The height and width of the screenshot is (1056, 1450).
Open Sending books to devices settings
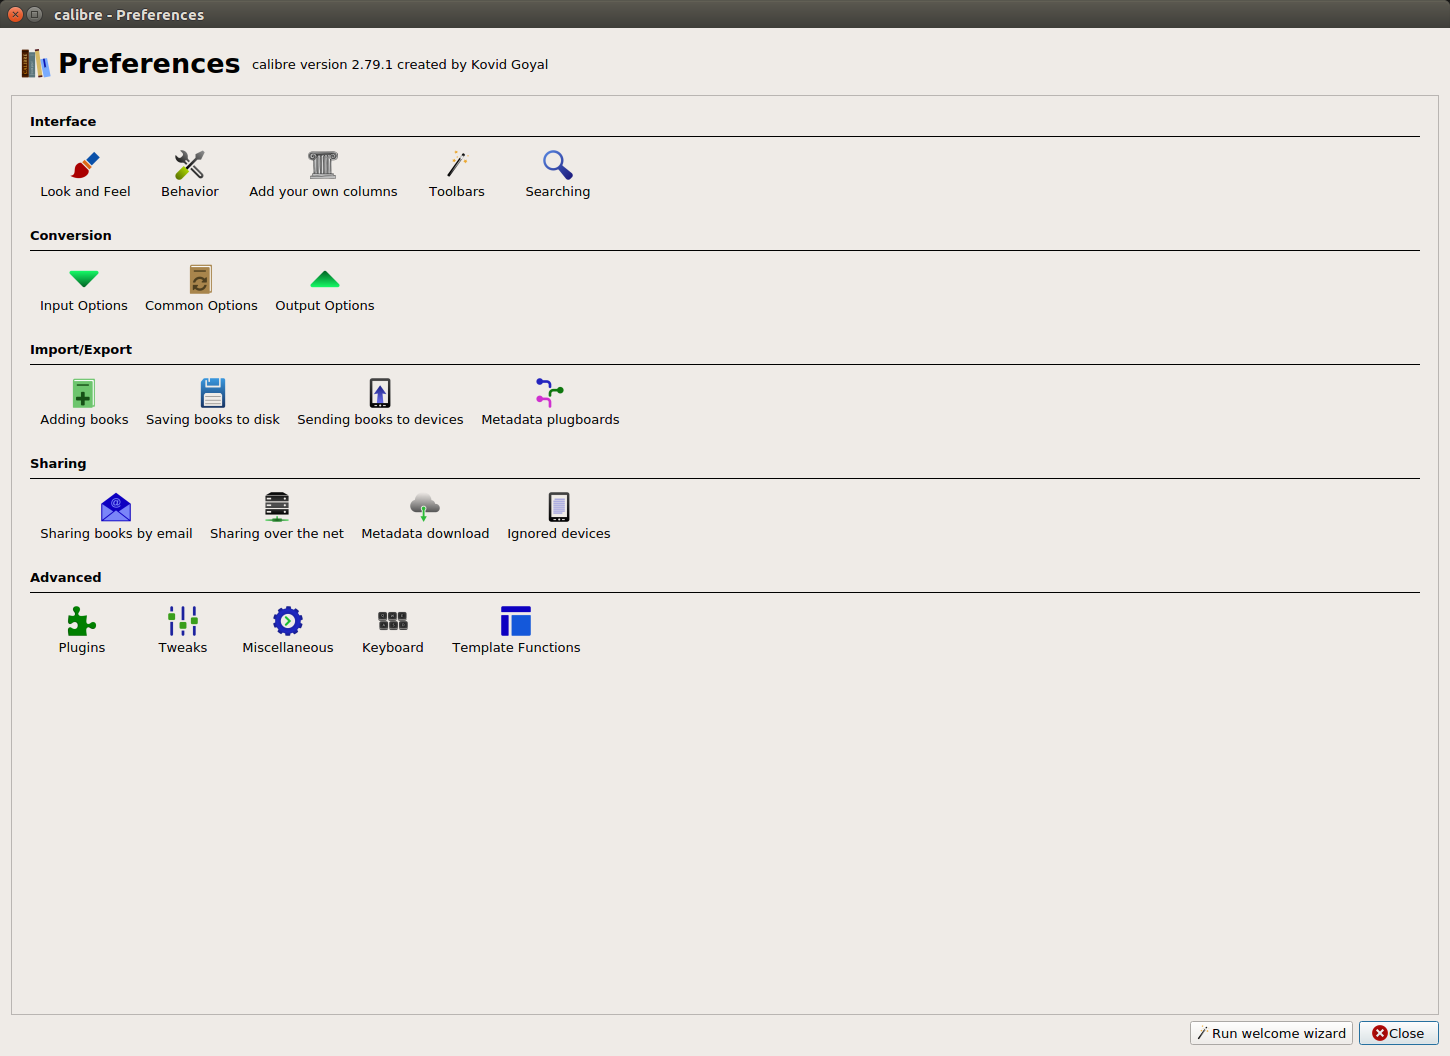pos(380,403)
